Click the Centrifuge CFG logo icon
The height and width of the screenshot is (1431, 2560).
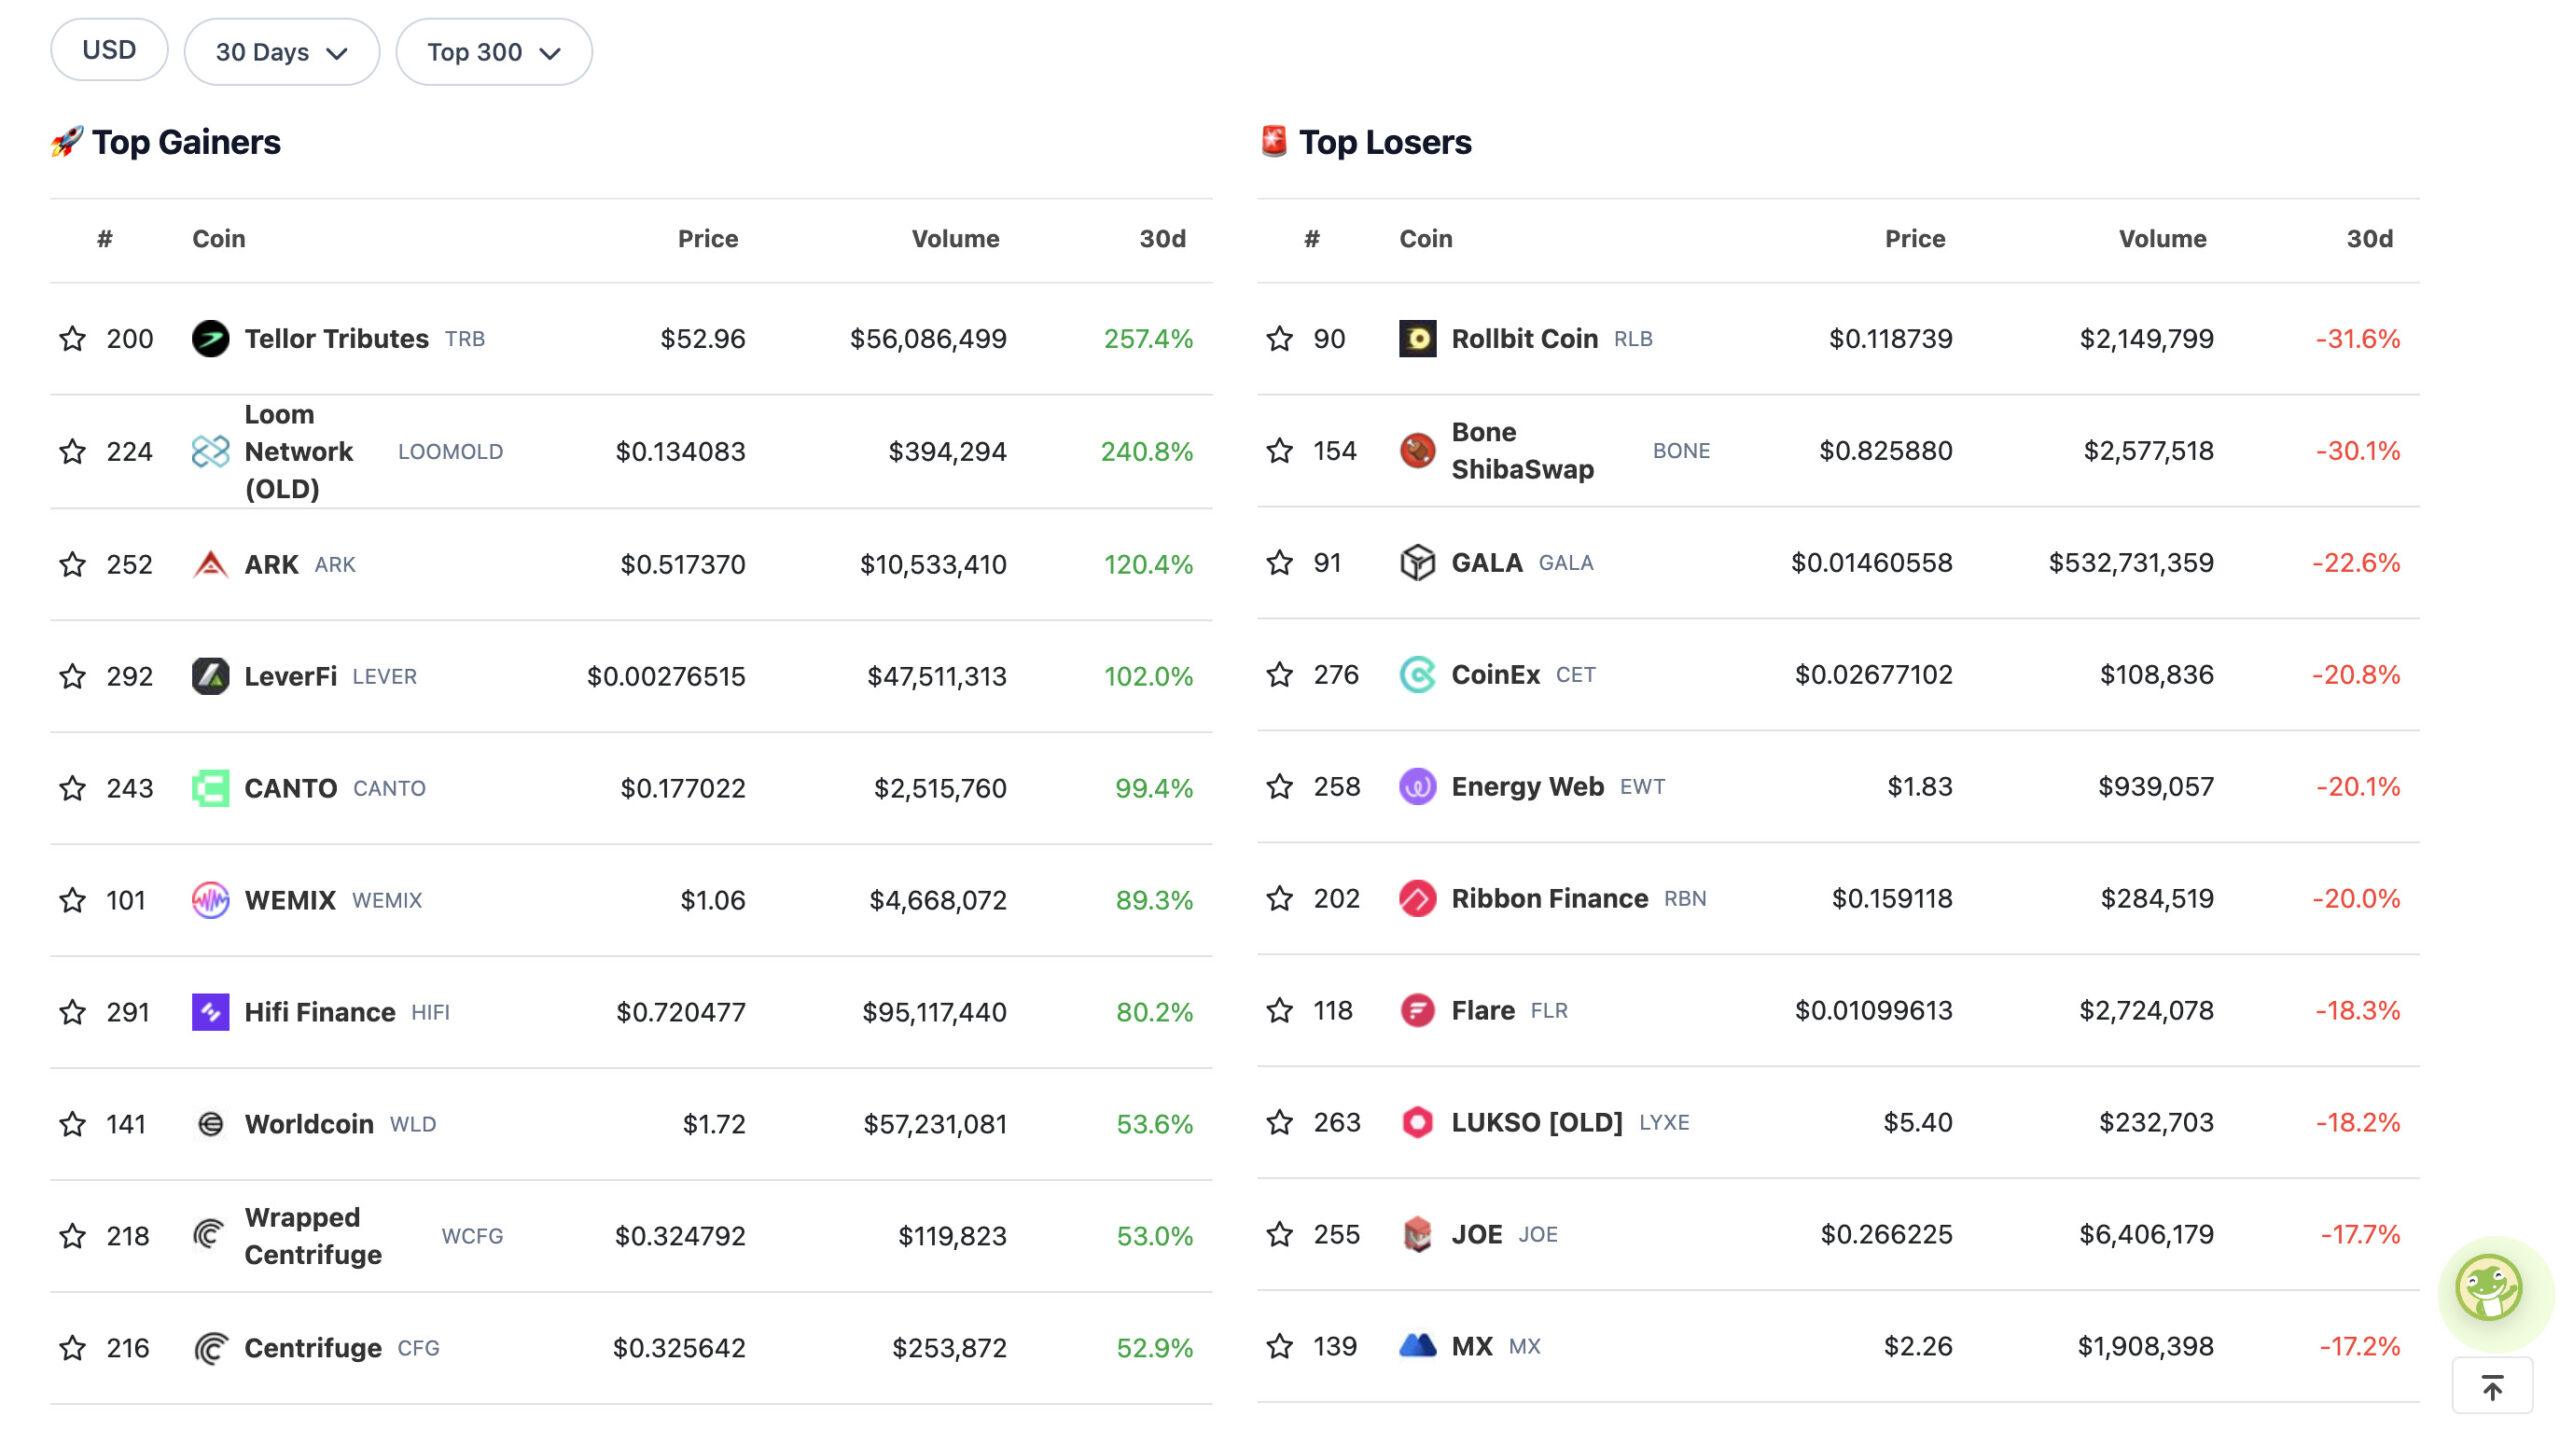coord(210,1349)
